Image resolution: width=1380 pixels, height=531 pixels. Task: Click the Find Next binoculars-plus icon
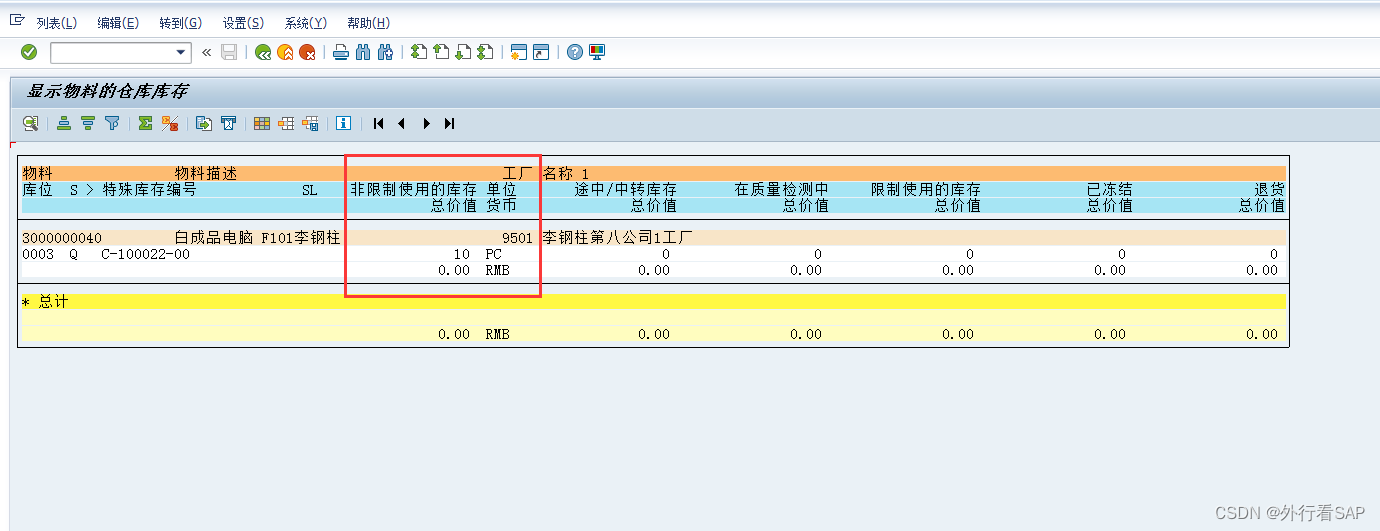[x=386, y=52]
